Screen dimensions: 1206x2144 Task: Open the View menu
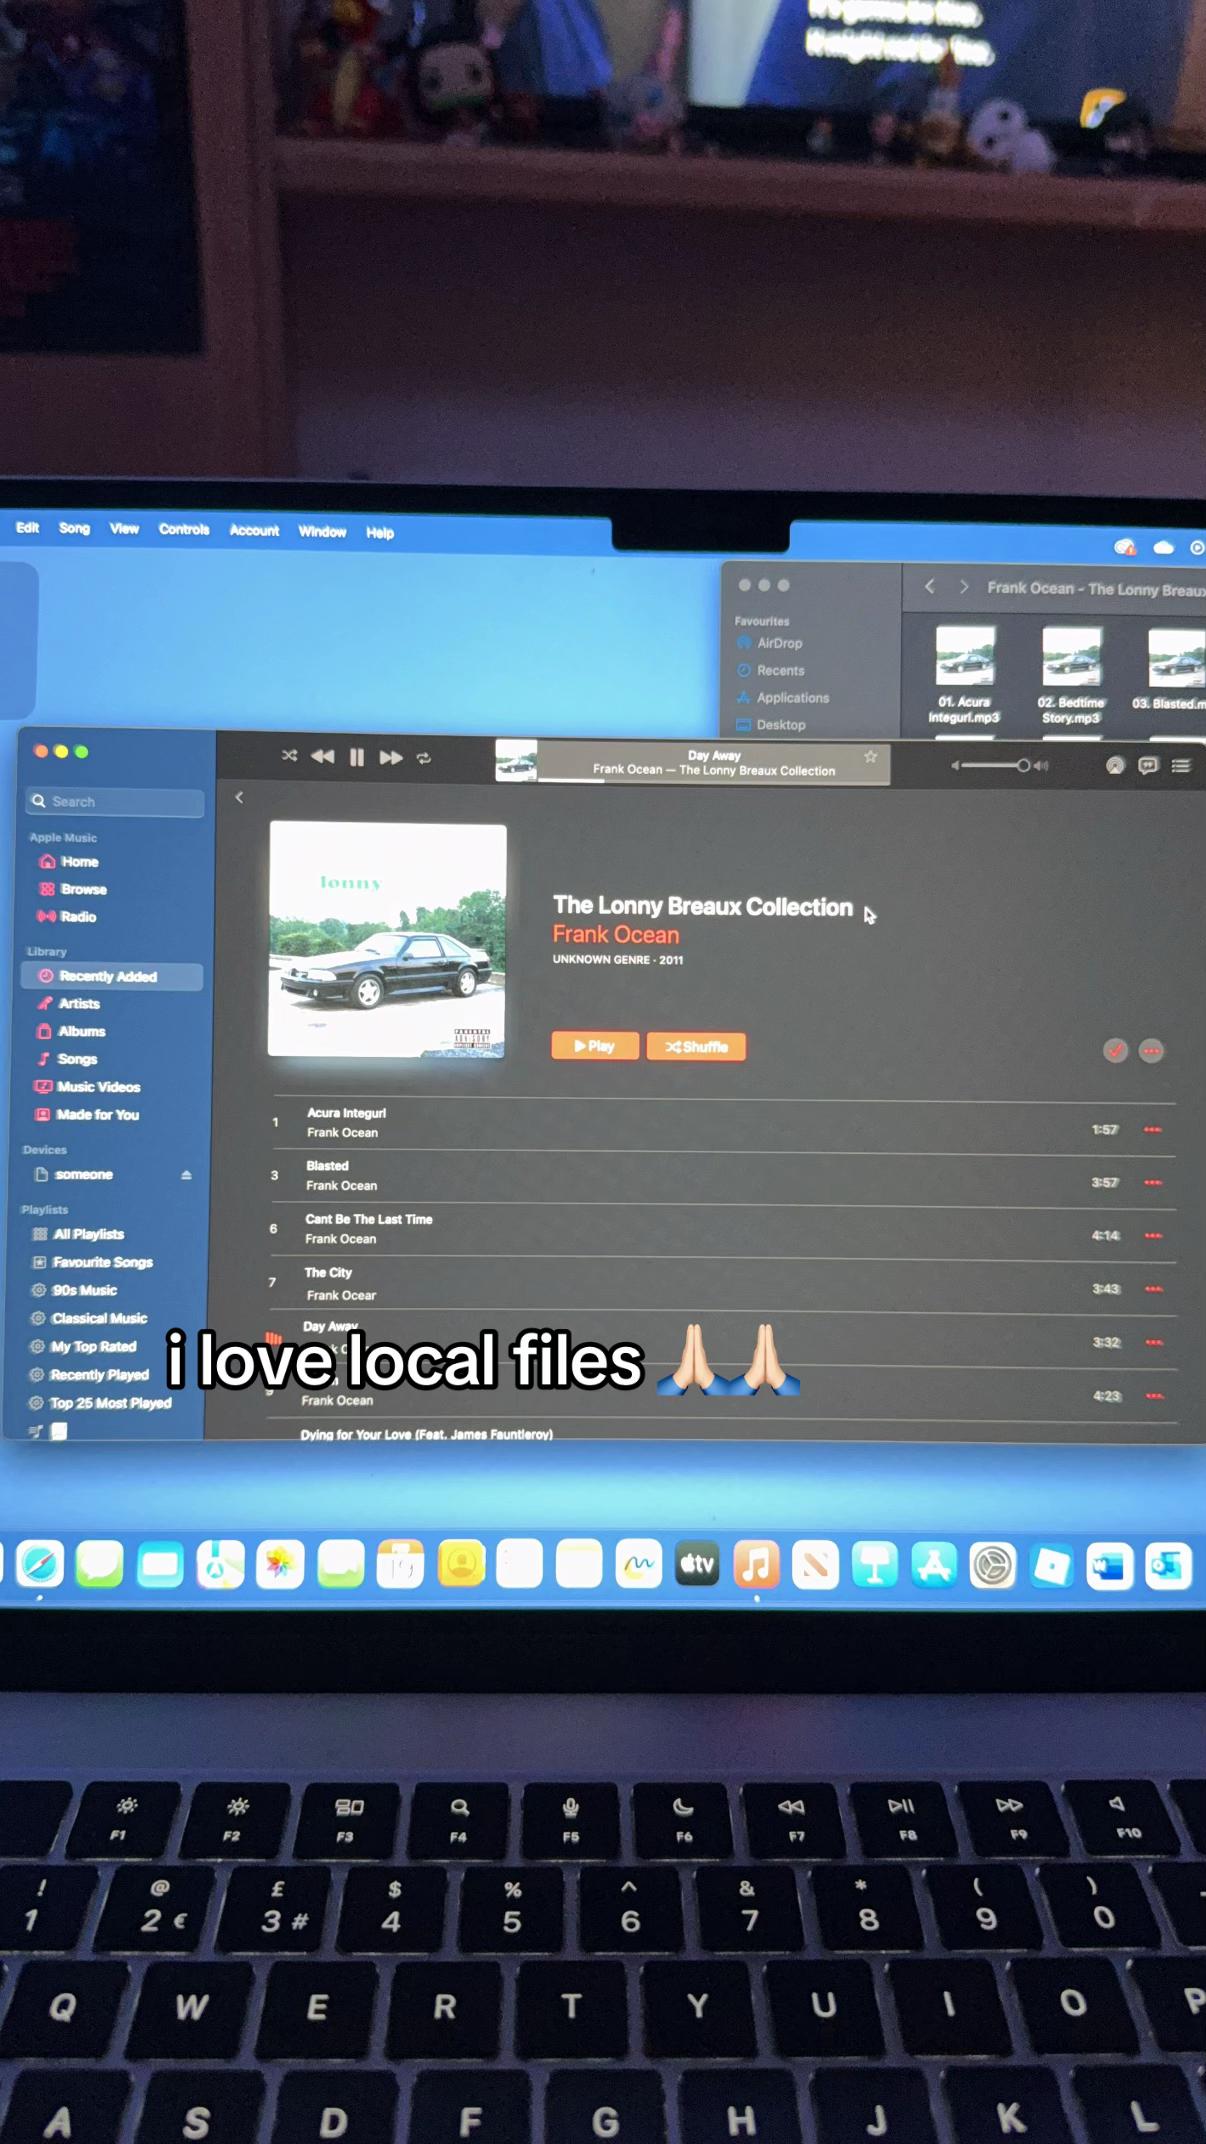point(124,528)
